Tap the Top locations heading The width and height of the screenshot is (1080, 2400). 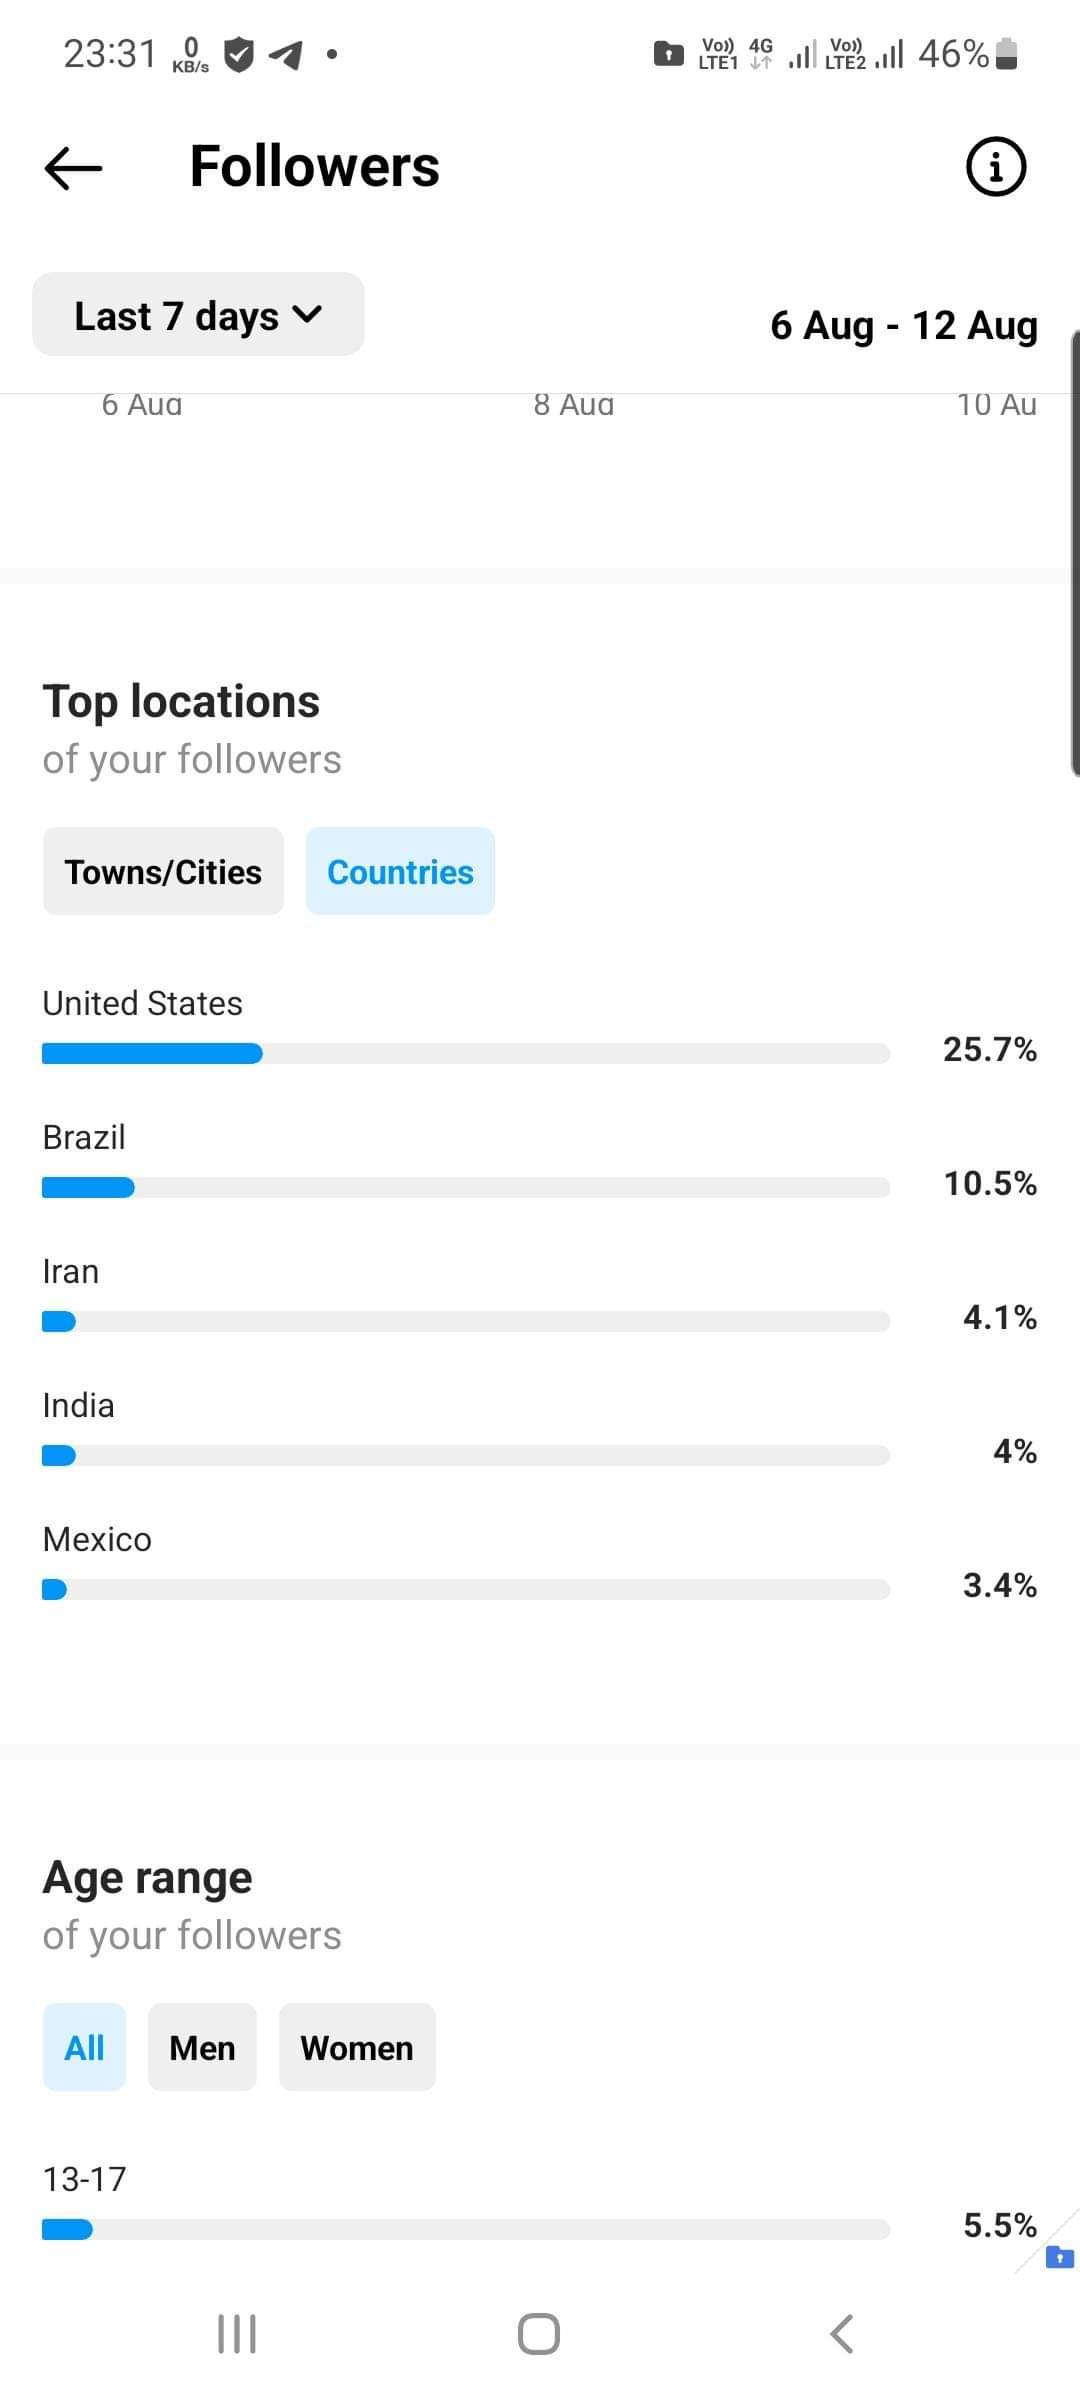click(181, 701)
